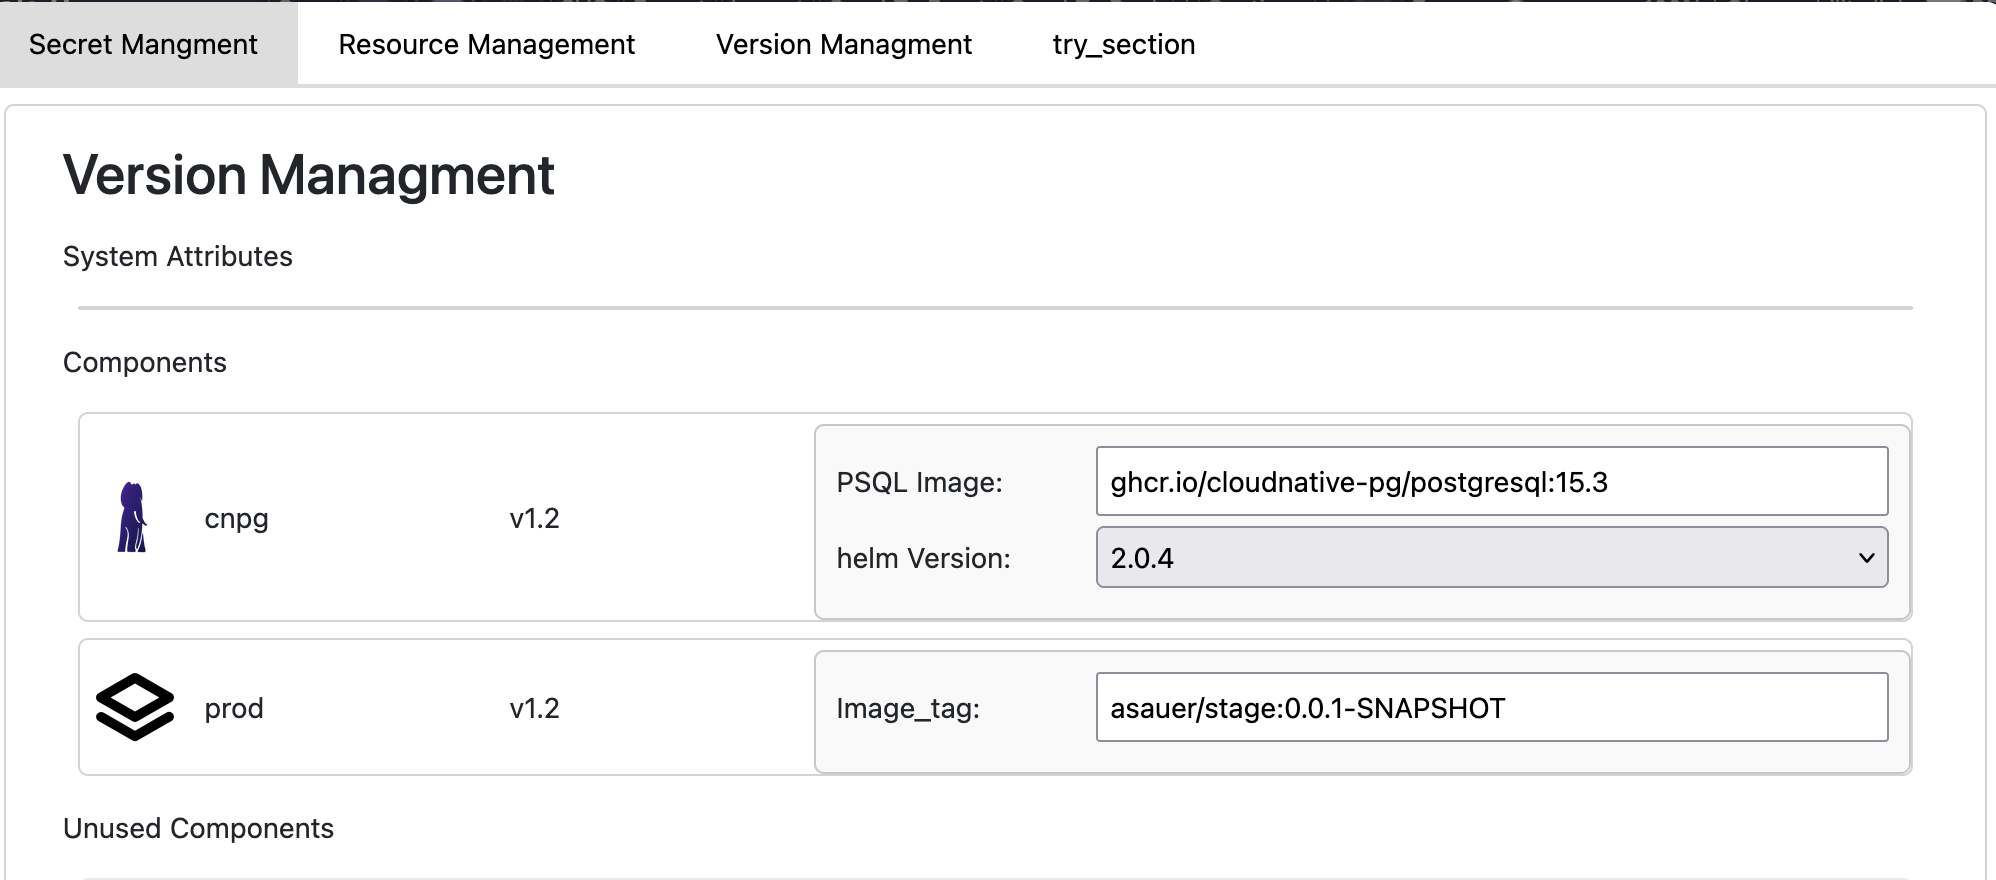Open the helm Version dropdown
This screenshot has height=880, width=1996.
[x=1491, y=558]
